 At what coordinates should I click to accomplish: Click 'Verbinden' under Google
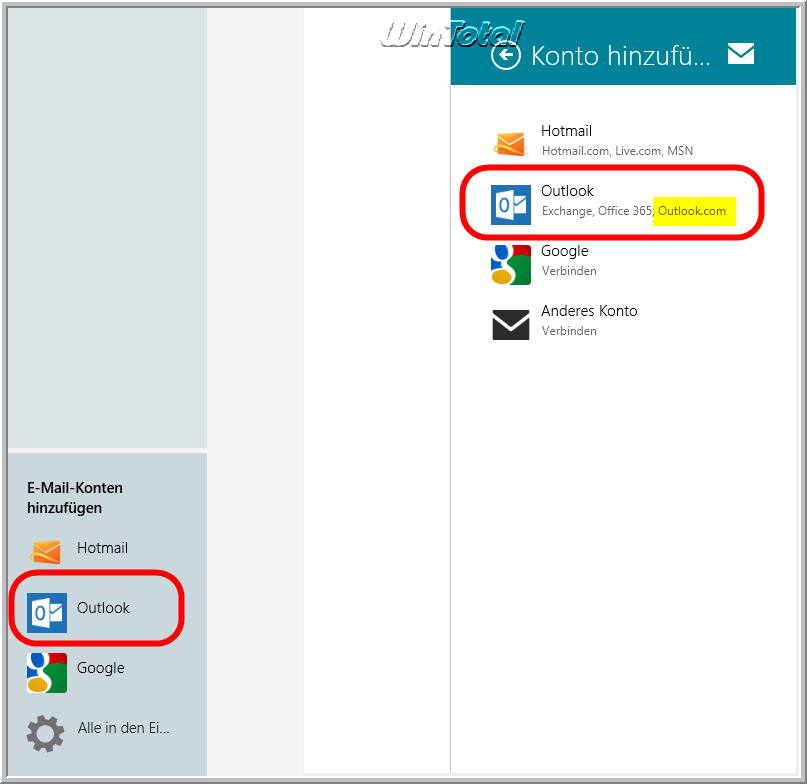tap(569, 271)
